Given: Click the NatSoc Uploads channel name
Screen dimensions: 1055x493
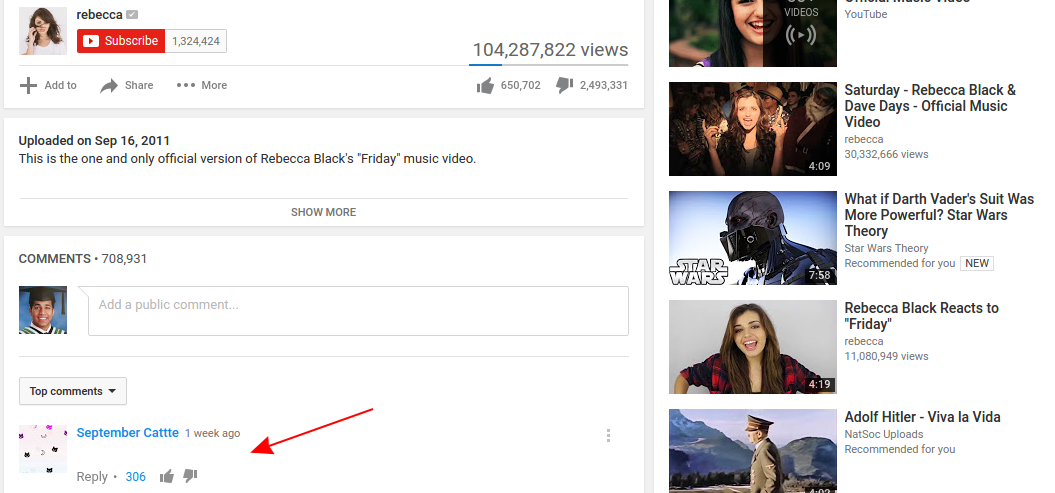Looking at the screenshot, I should coord(883,434).
